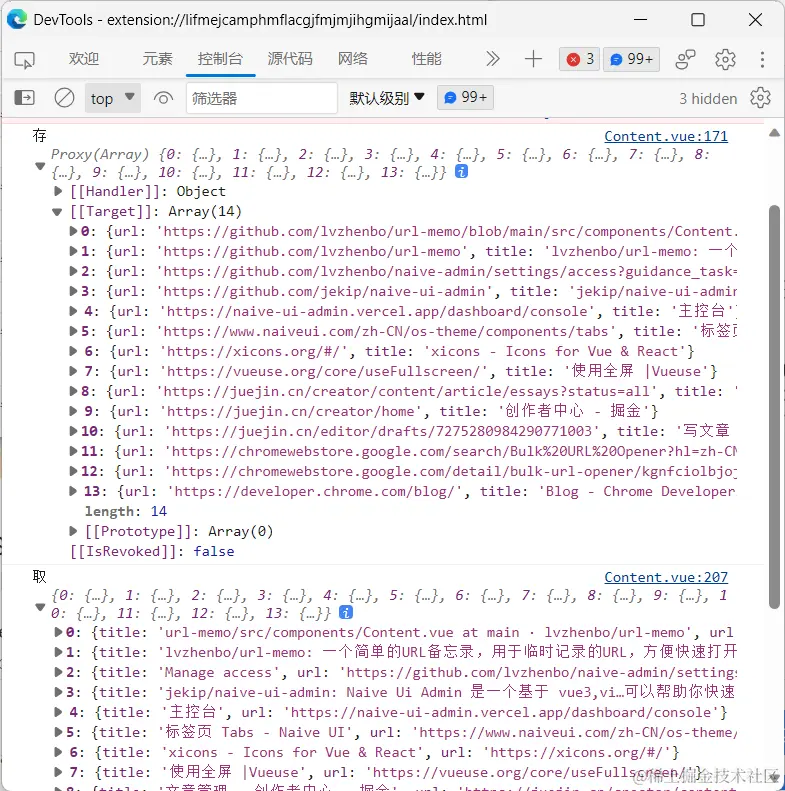Expand 取 item 0 Content.vue at main
This screenshot has width=785, height=791.
[x=59, y=632]
